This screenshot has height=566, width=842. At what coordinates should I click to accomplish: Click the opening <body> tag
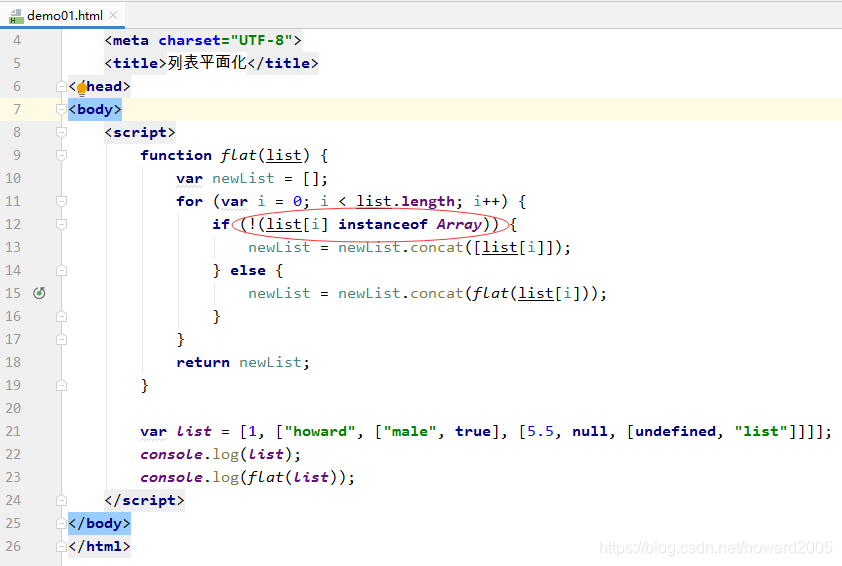tap(95, 110)
